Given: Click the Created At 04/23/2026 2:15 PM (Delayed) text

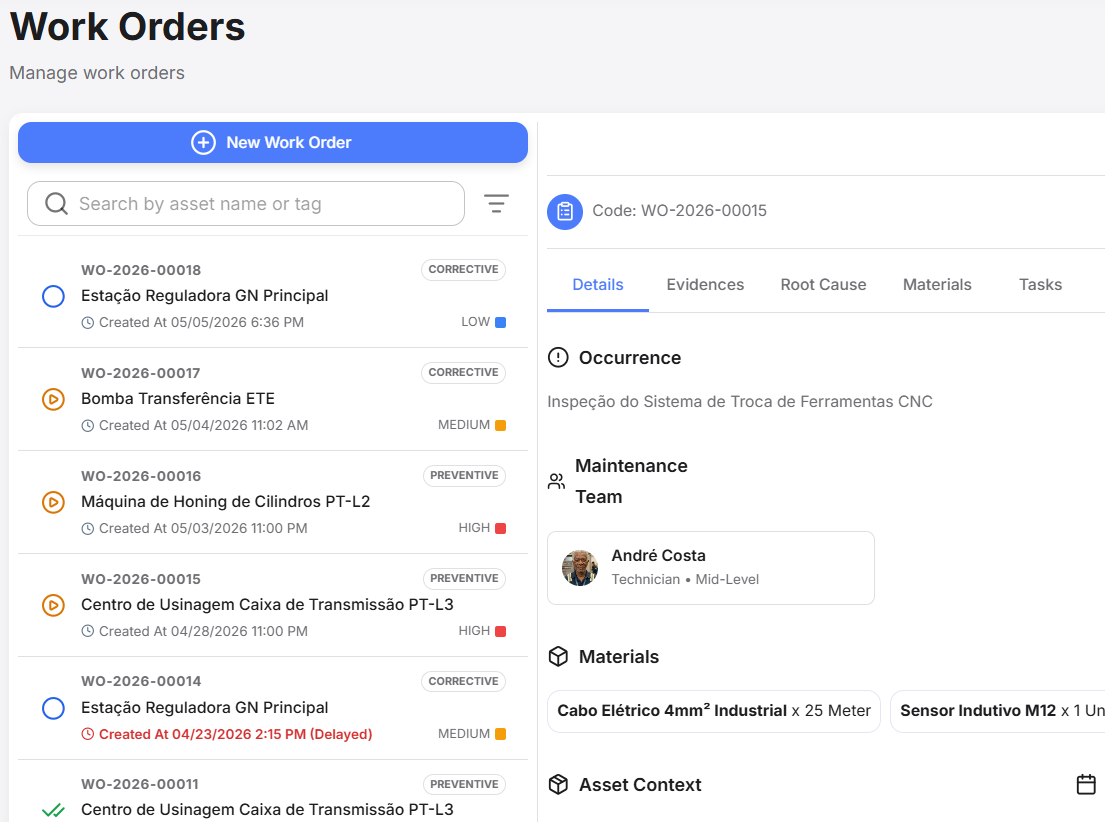Looking at the screenshot, I should point(235,734).
